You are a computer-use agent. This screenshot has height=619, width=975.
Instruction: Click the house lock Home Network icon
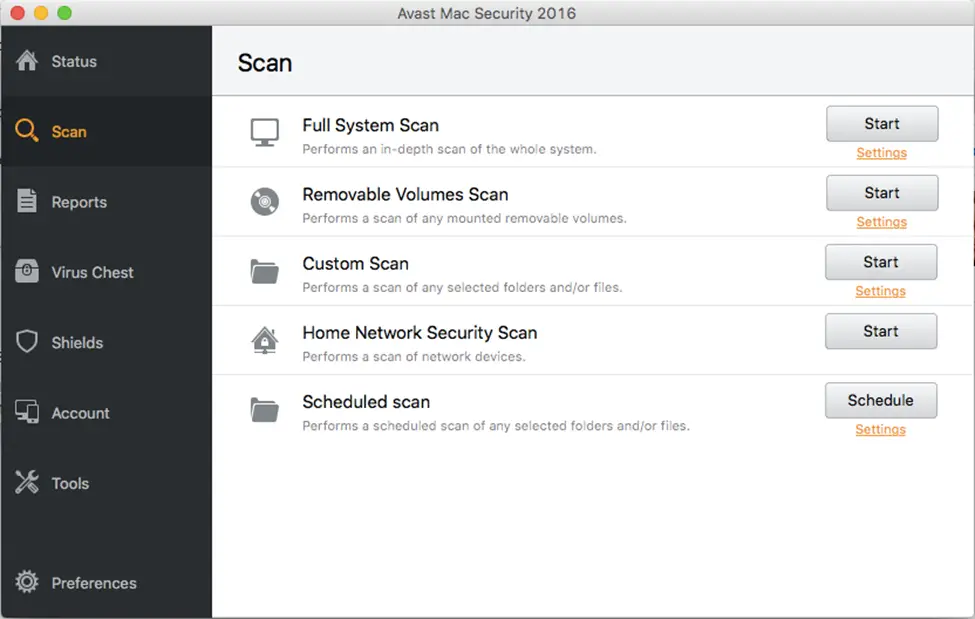point(265,340)
